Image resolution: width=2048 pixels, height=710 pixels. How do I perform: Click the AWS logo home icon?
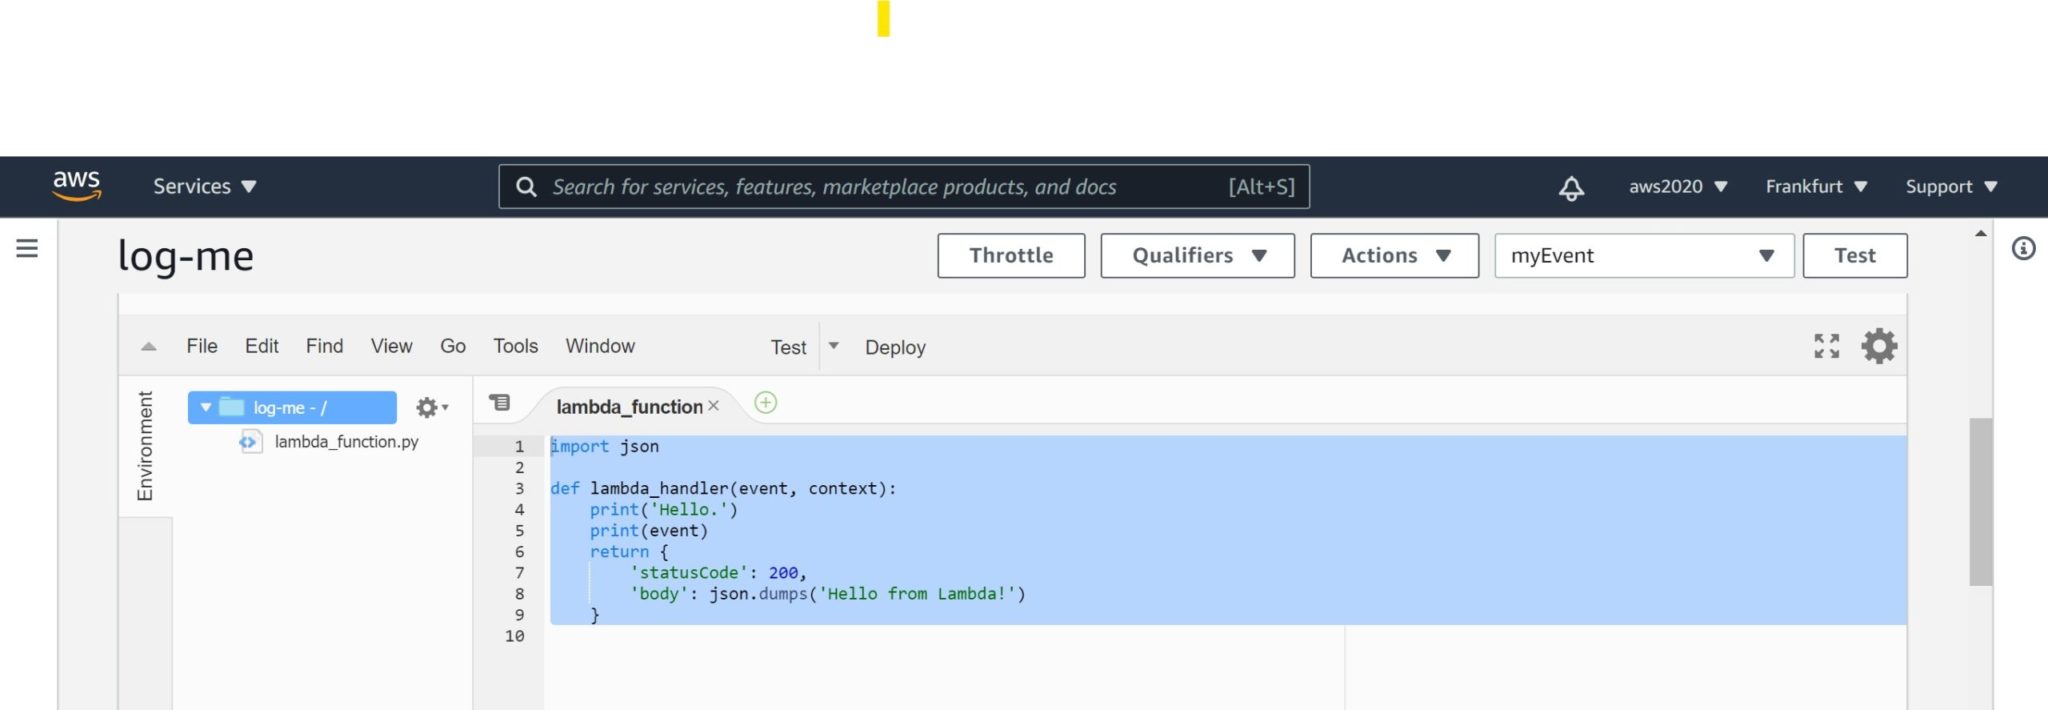pos(77,186)
